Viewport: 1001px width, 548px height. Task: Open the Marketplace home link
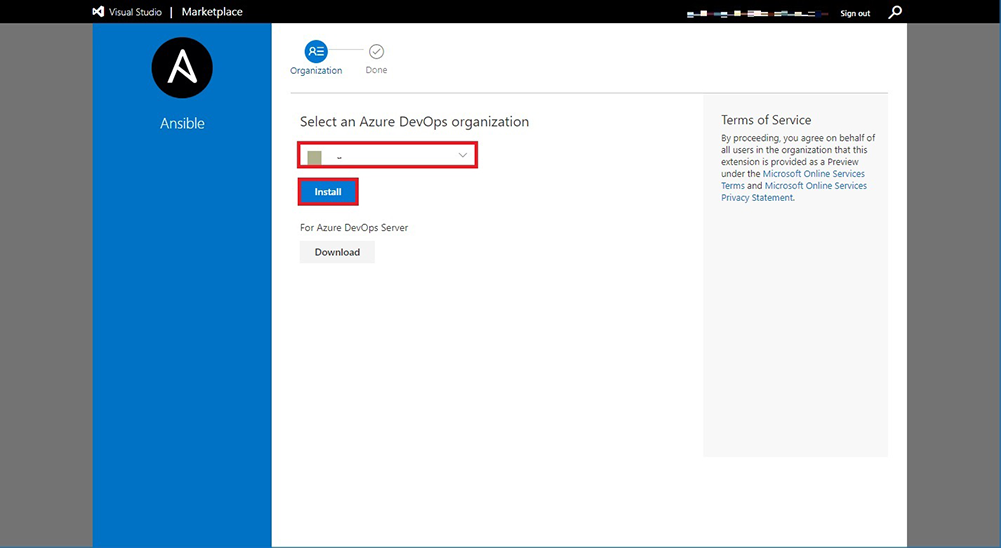pyautogui.click(x=212, y=11)
